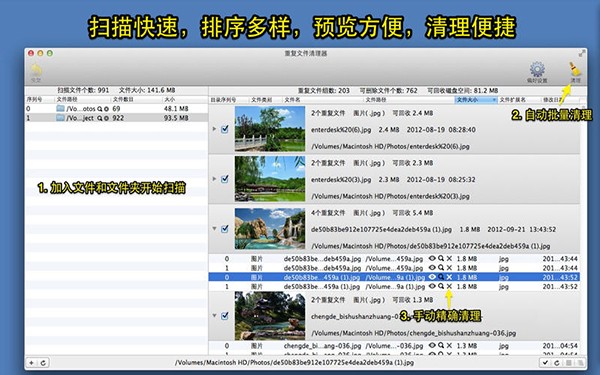Click round gear icon in /Vo...otos row
The image size is (600, 375).
coord(106,109)
